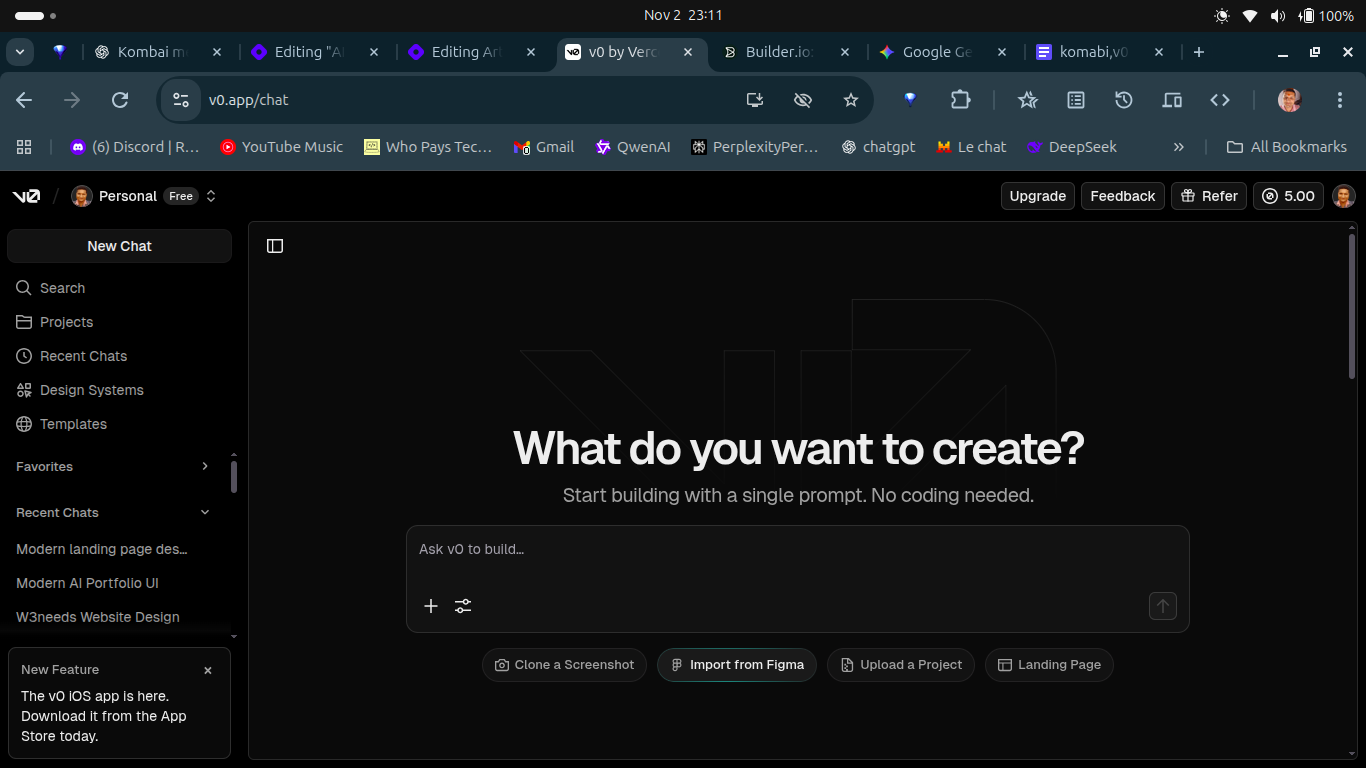Click the Upload a Project button
This screenshot has width=1366, height=768.
901,665
